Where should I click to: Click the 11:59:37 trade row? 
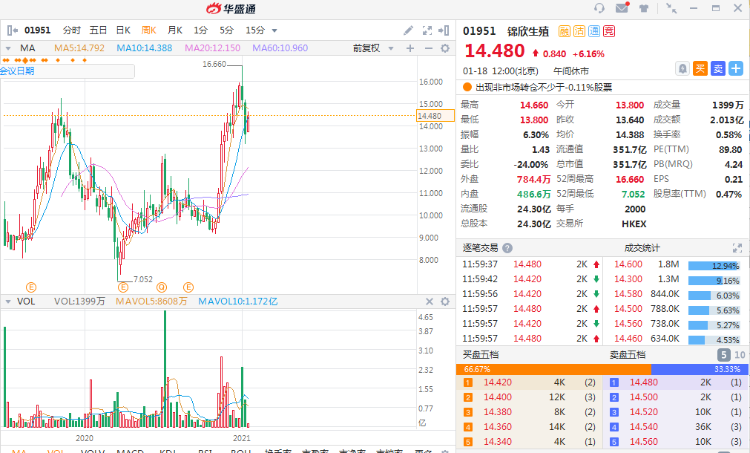pyautogui.click(x=529, y=264)
